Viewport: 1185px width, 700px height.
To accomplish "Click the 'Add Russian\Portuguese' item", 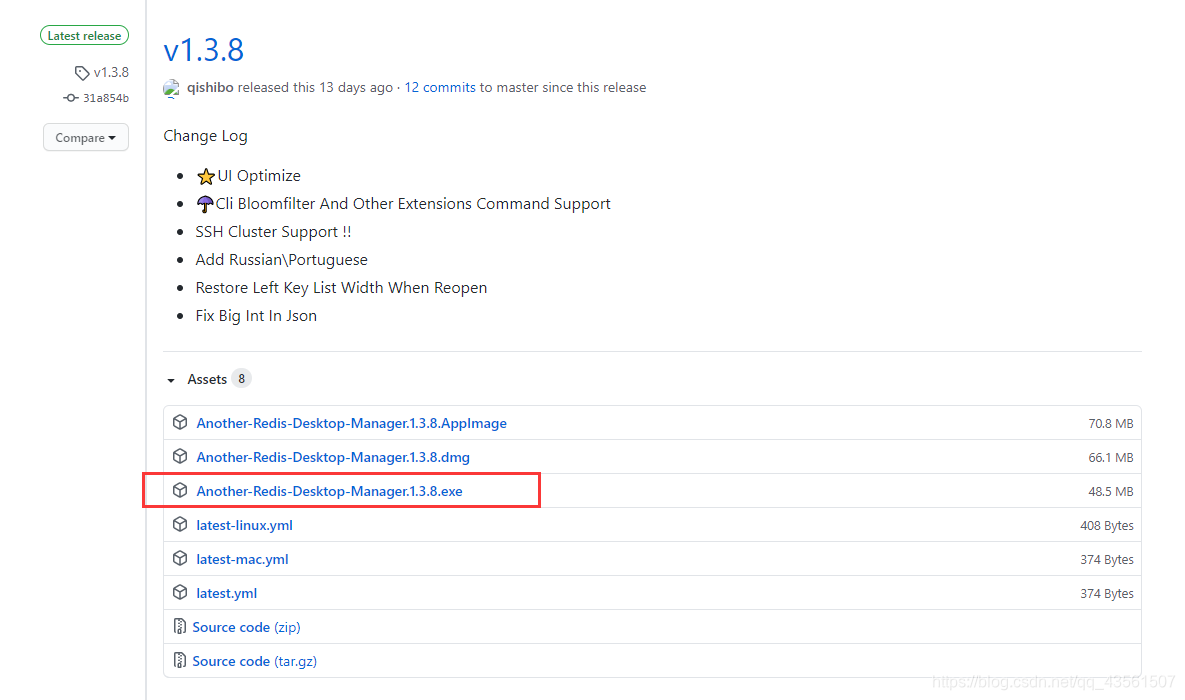I will click(x=281, y=260).
